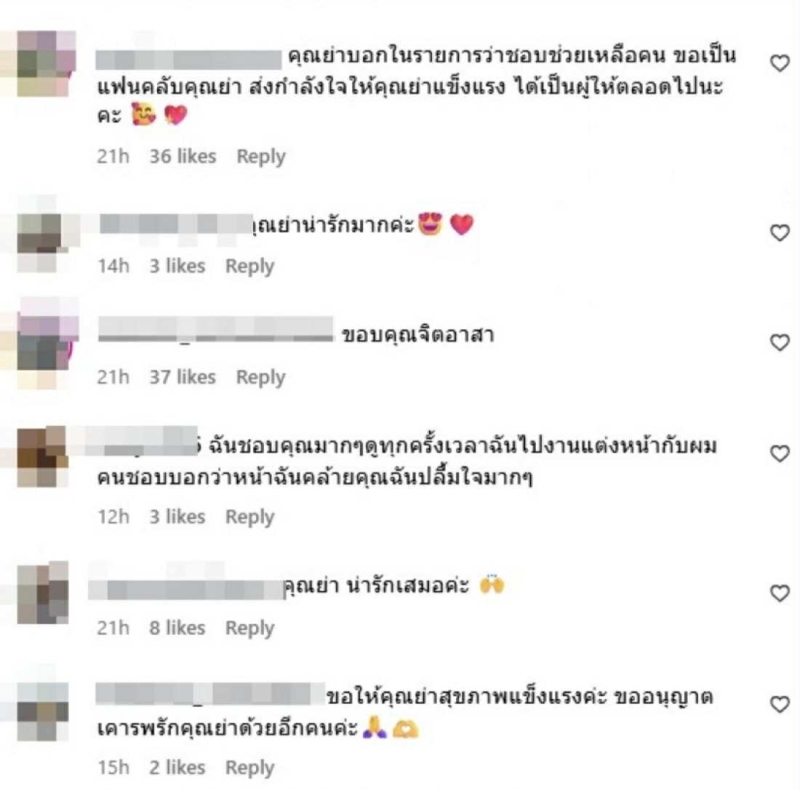Tap the heart on the 14h comment
Viewport: 800px width, 790px height.
779,233
